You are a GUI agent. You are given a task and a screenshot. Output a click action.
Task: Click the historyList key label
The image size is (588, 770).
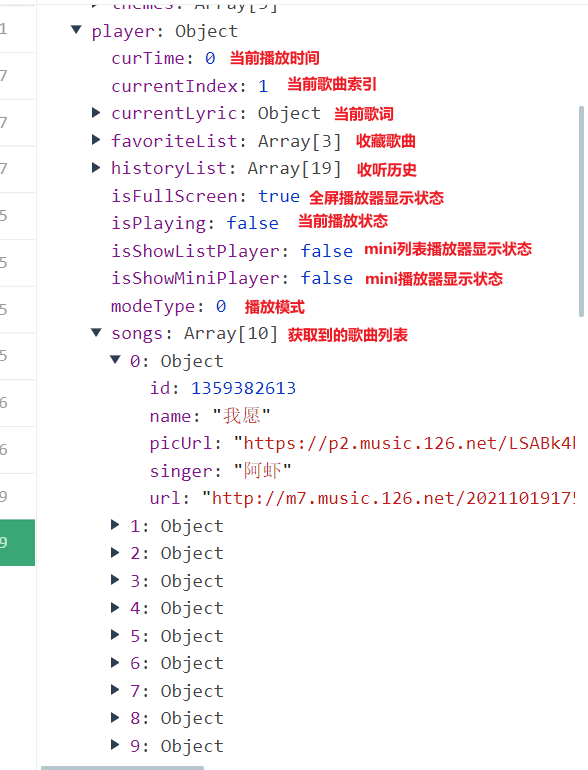(x=169, y=168)
